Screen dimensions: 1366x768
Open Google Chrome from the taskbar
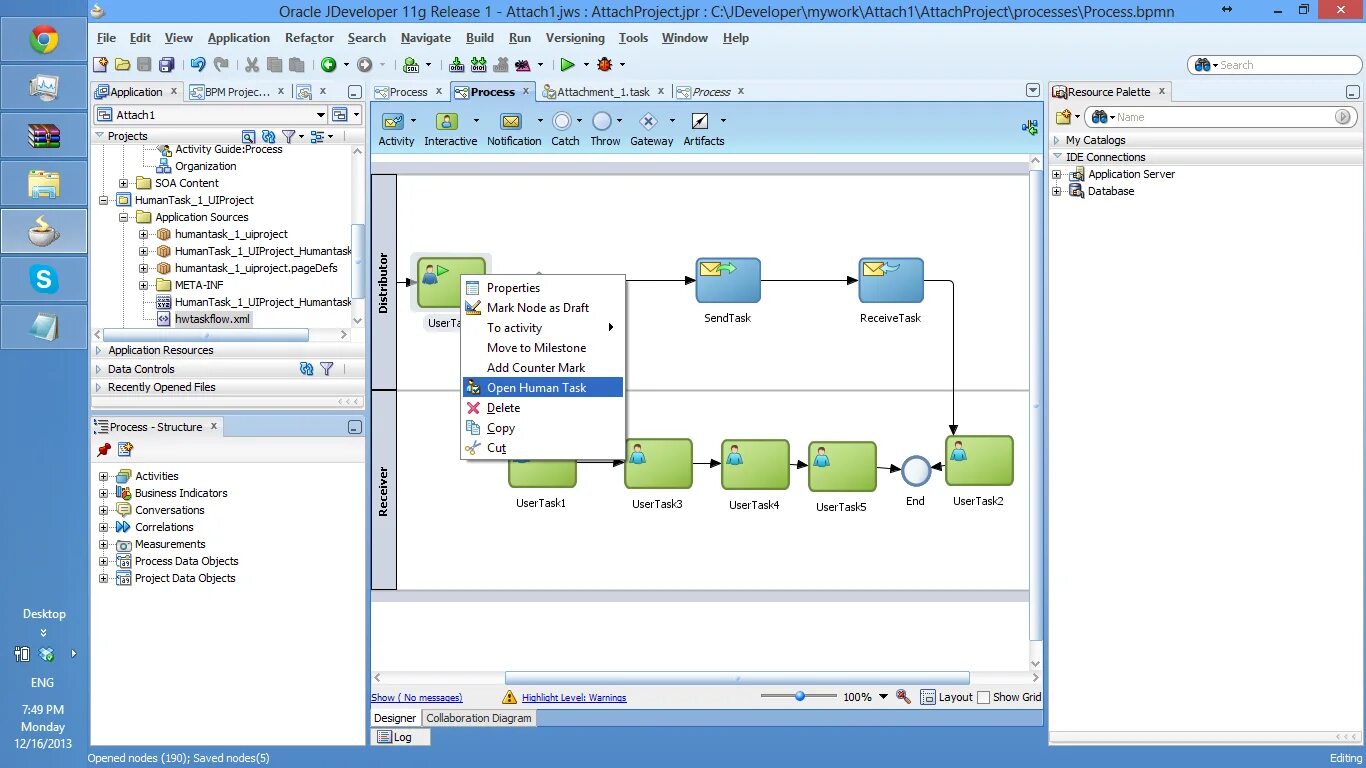[44, 41]
